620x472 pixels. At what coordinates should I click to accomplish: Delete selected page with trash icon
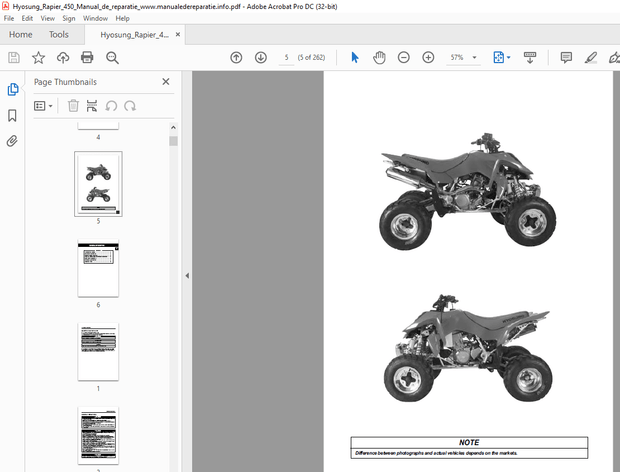pos(73,106)
